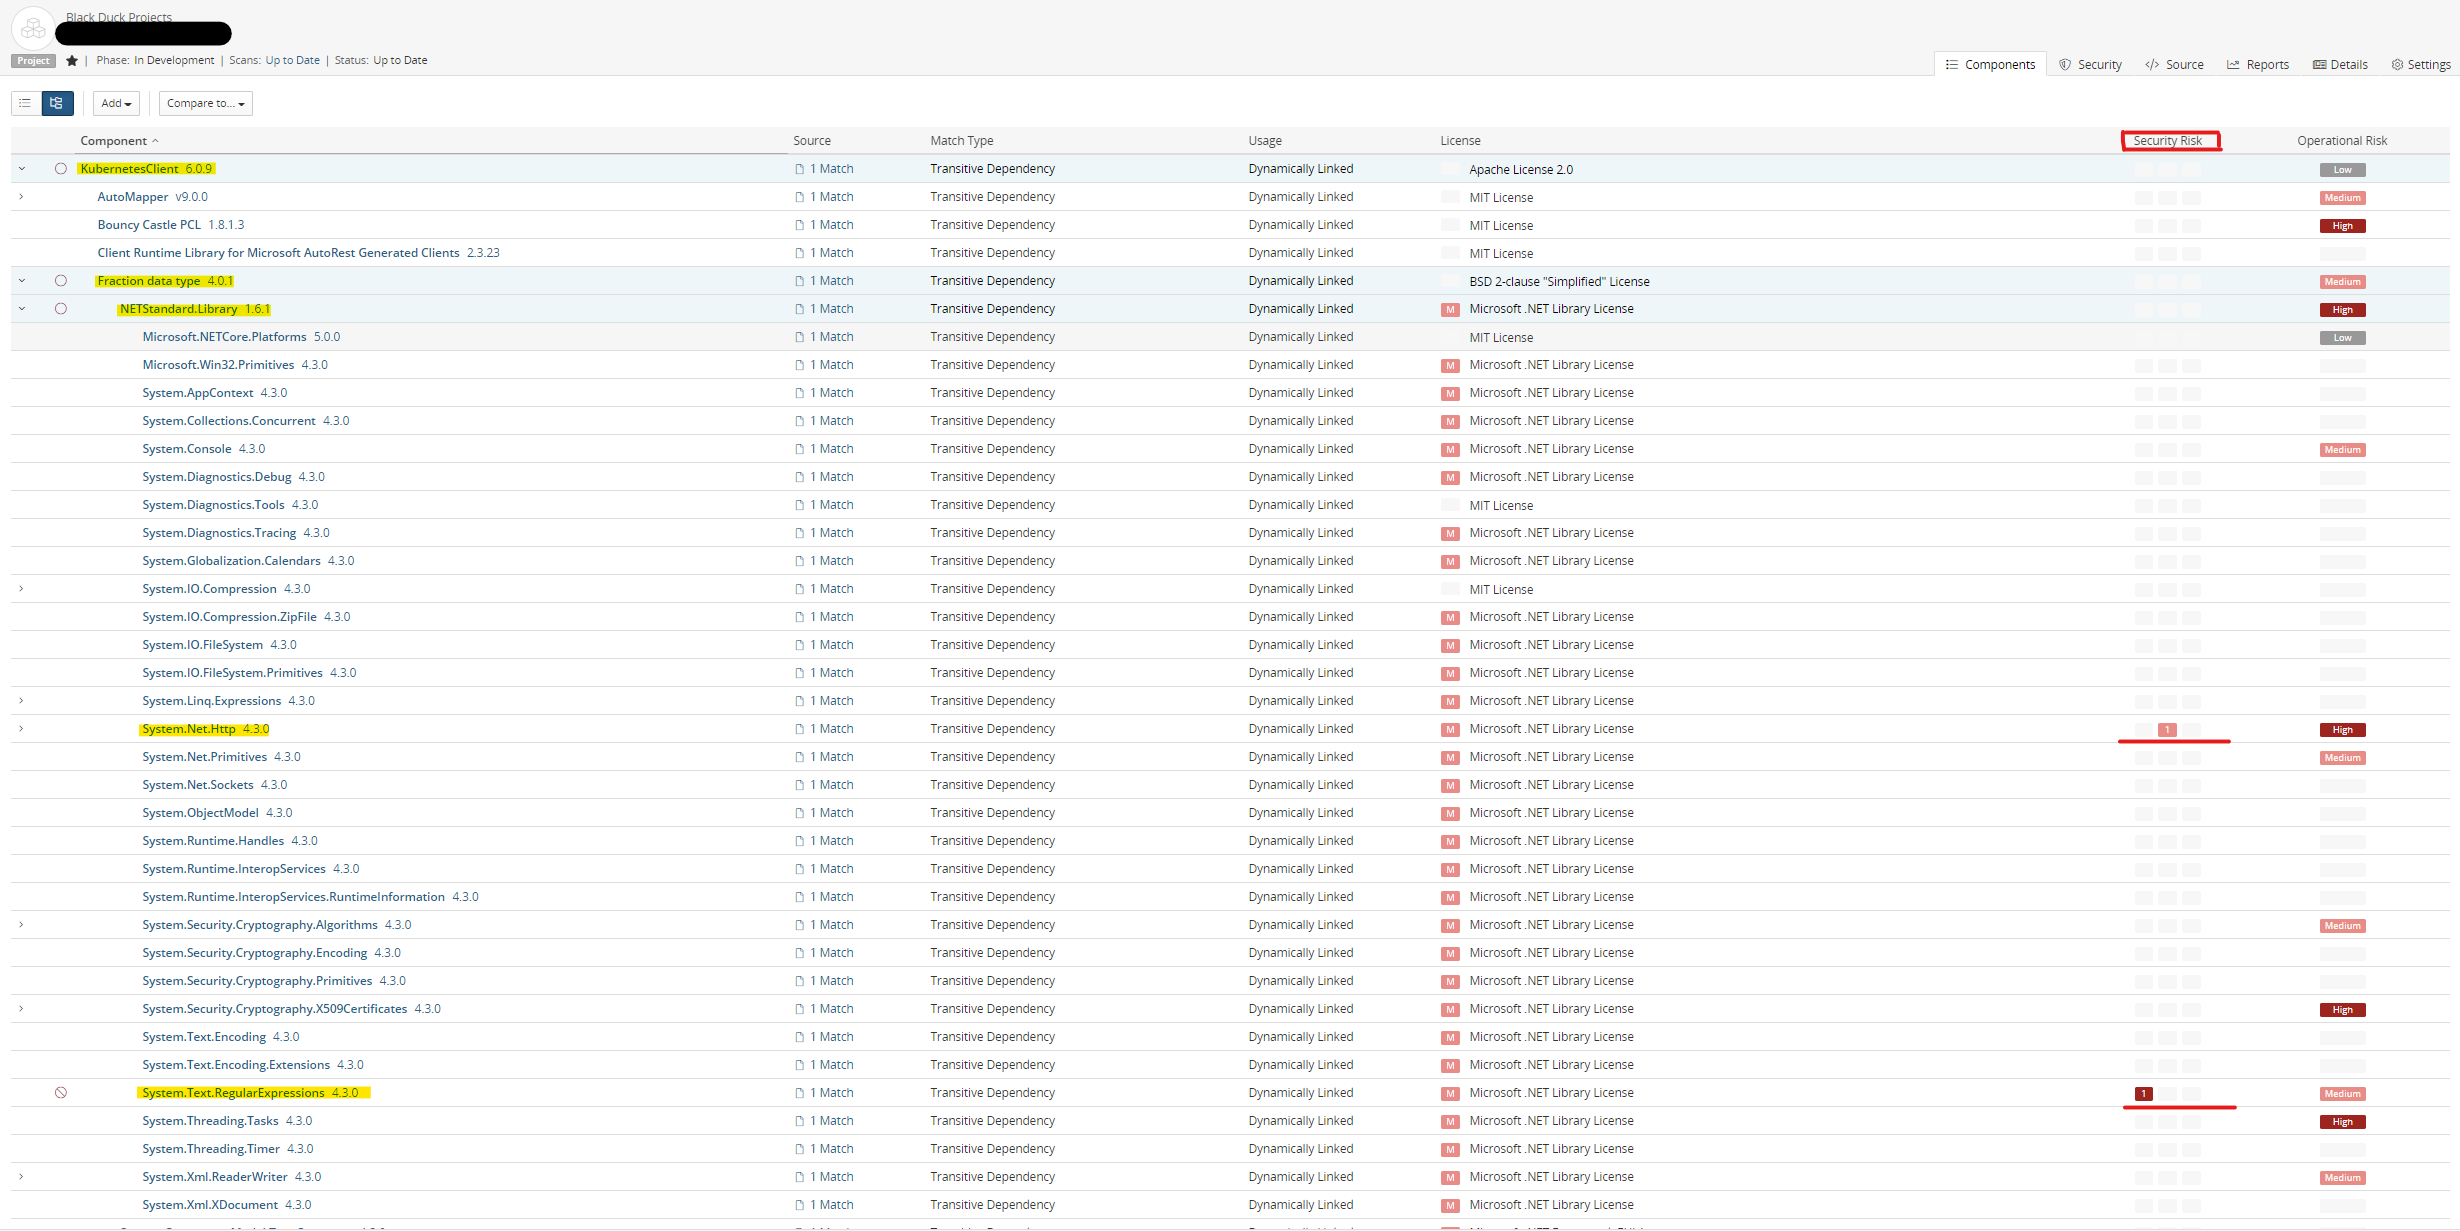Open Apache License 2.0 link
The image size is (2460, 1231).
1521,170
